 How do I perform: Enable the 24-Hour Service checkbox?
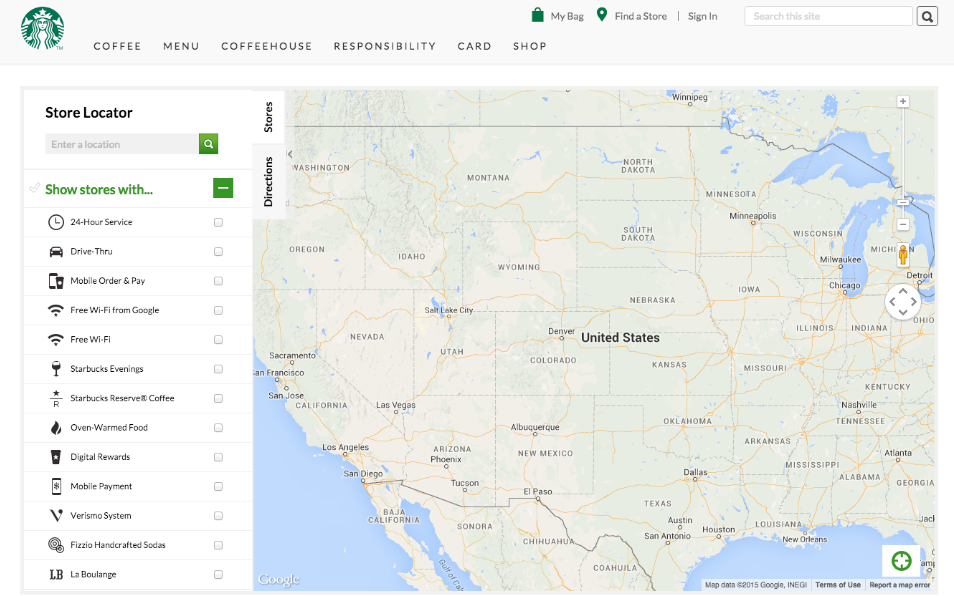pos(218,223)
